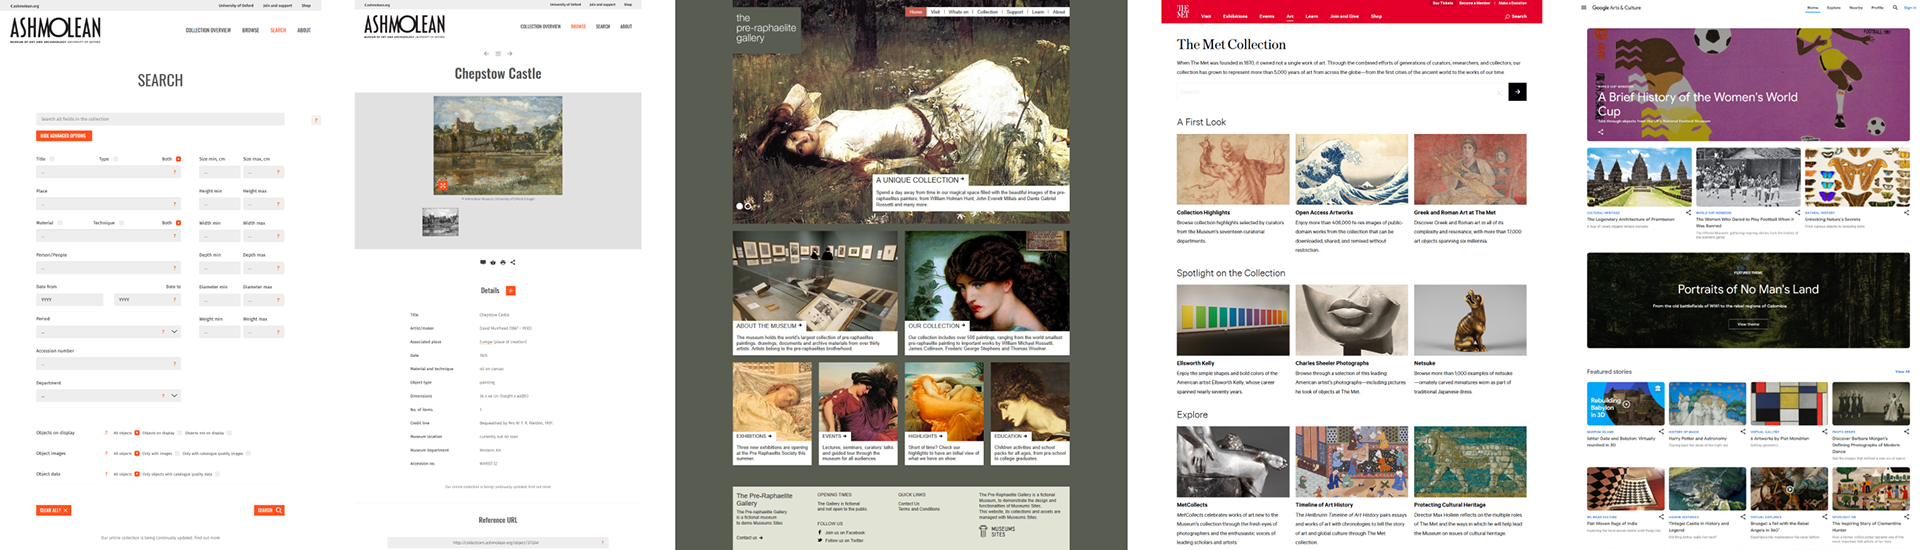Viewport: 1920px width, 550px height.
Task: Select Only with images option
Action: pos(176,453)
